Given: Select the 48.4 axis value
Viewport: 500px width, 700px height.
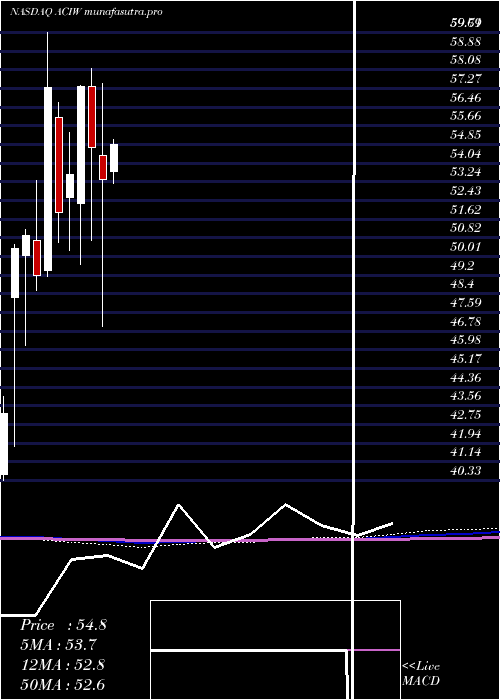Looking at the screenshot, I should click(x=463, y=284).
